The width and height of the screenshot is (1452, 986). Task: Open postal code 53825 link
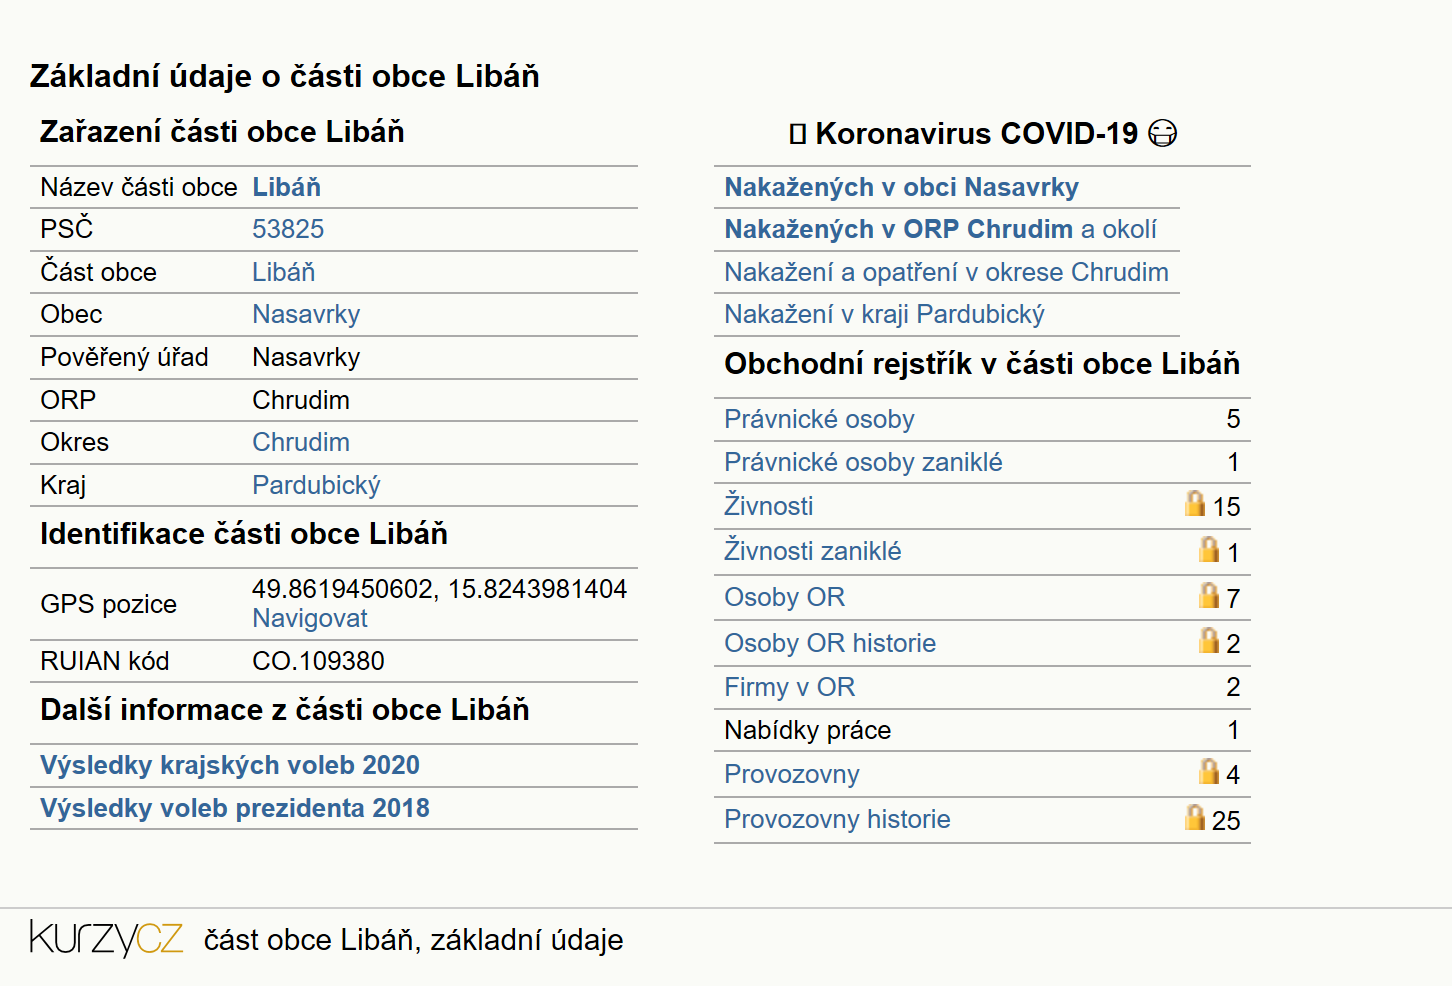tap(288, 229)
